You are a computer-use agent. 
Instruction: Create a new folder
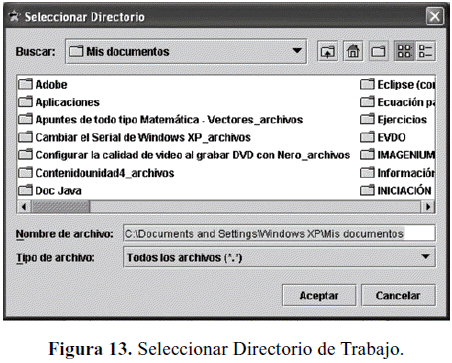378,52
